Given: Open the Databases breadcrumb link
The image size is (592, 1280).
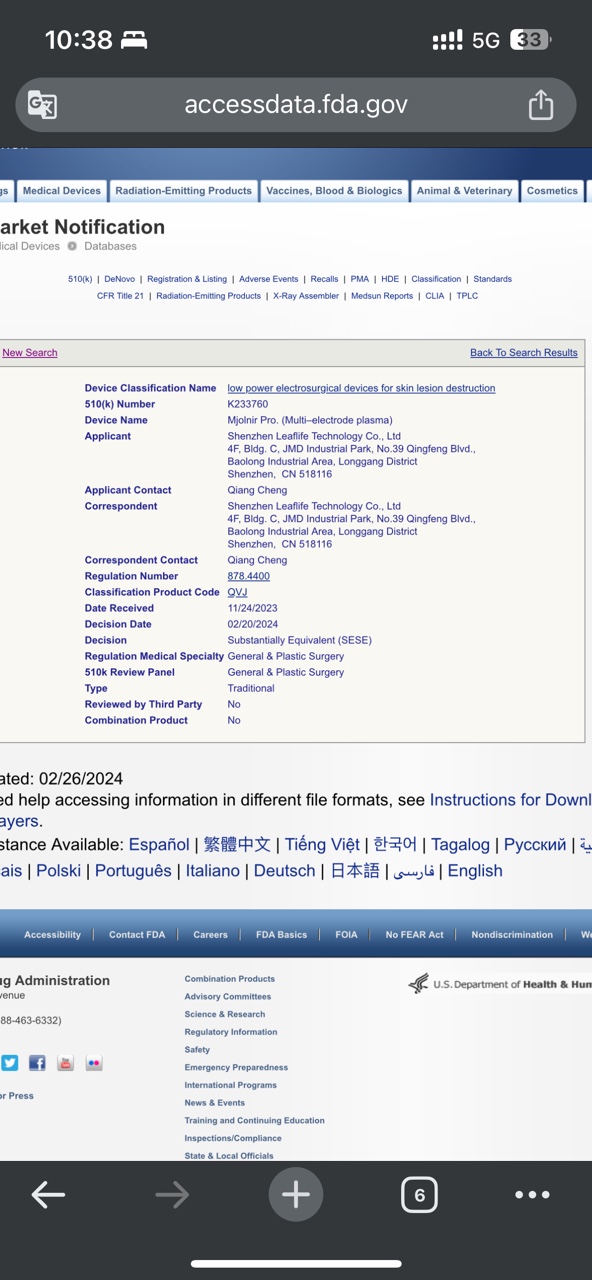Looking at the screenshot, I should [x=110, y=246].
